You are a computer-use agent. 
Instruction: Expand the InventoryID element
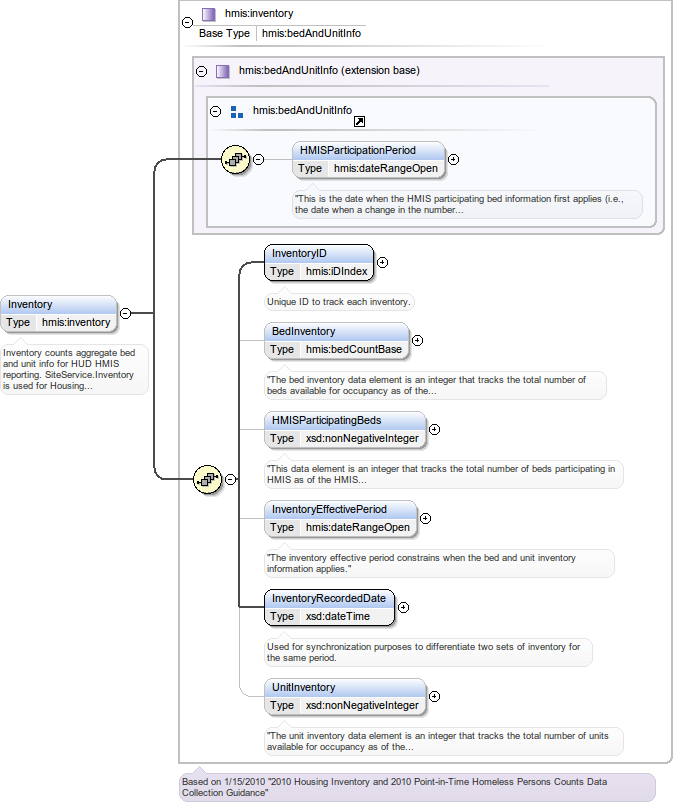[382, 263]
